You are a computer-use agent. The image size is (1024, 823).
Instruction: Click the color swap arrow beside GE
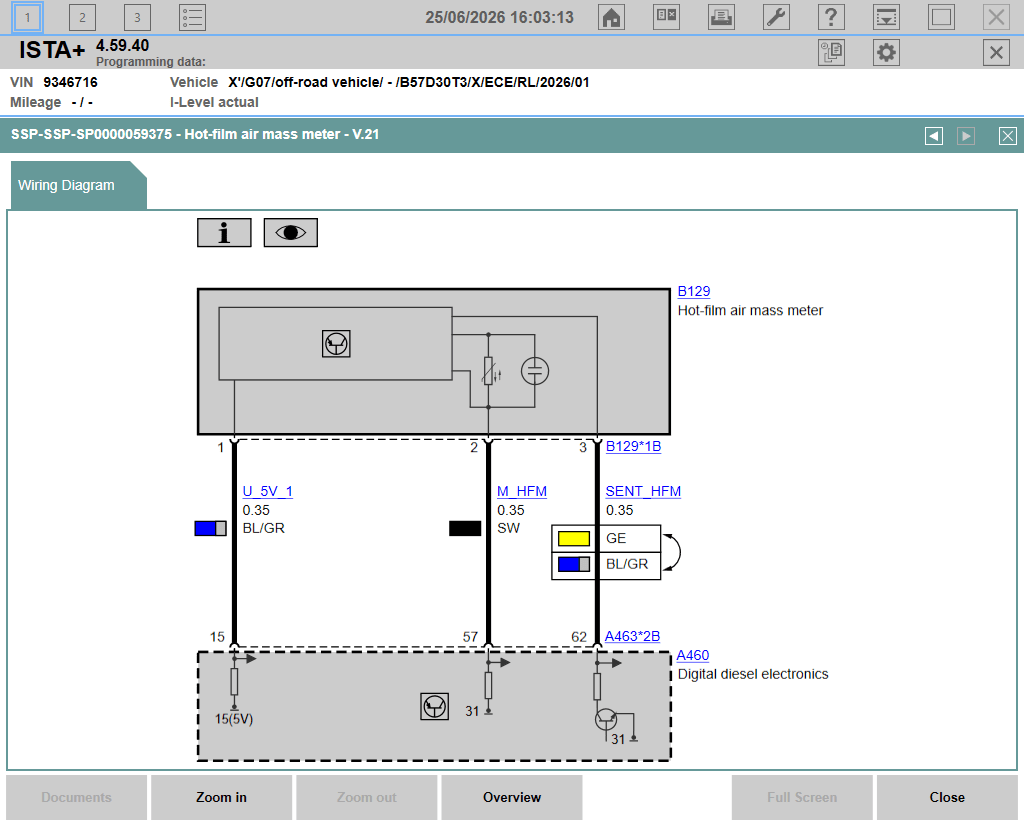point(673,553)
